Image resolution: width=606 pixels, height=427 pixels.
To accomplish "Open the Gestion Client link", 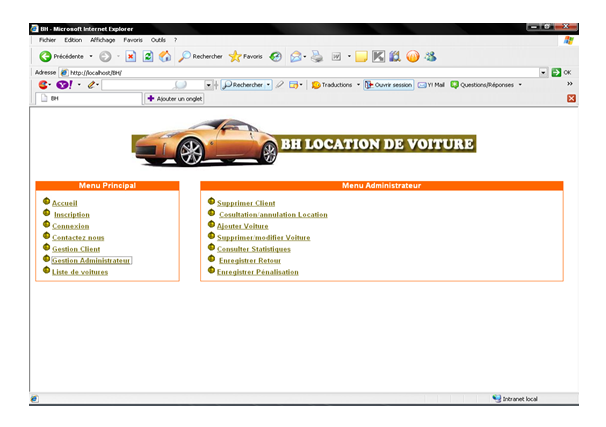I will pyautogui.click(x=76, y=249).
